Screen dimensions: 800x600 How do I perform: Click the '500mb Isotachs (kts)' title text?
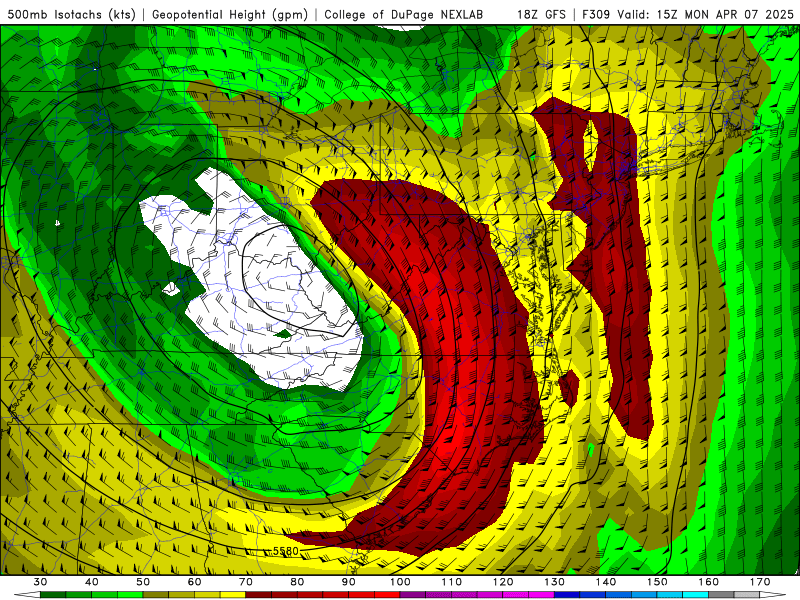71,15
